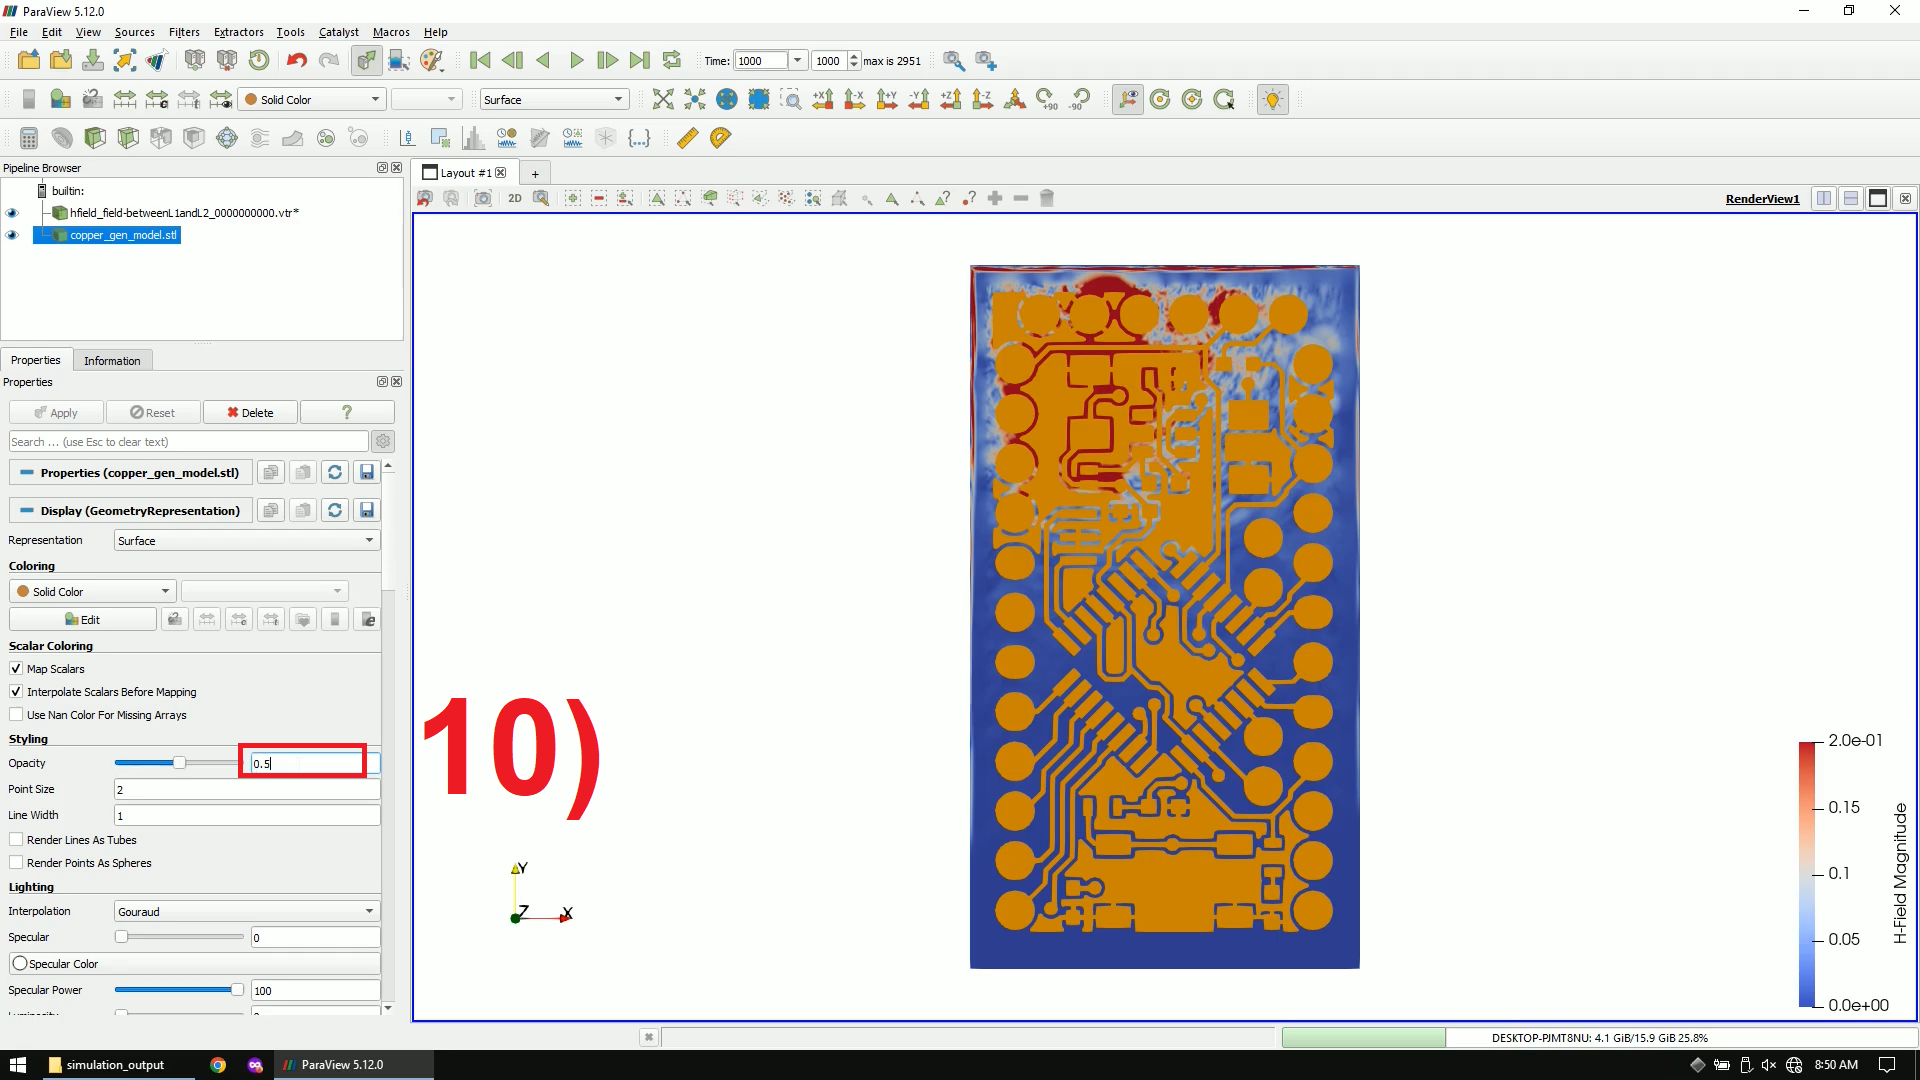
Task: Click the Play animation button
Action: click(x=576, y=59)
